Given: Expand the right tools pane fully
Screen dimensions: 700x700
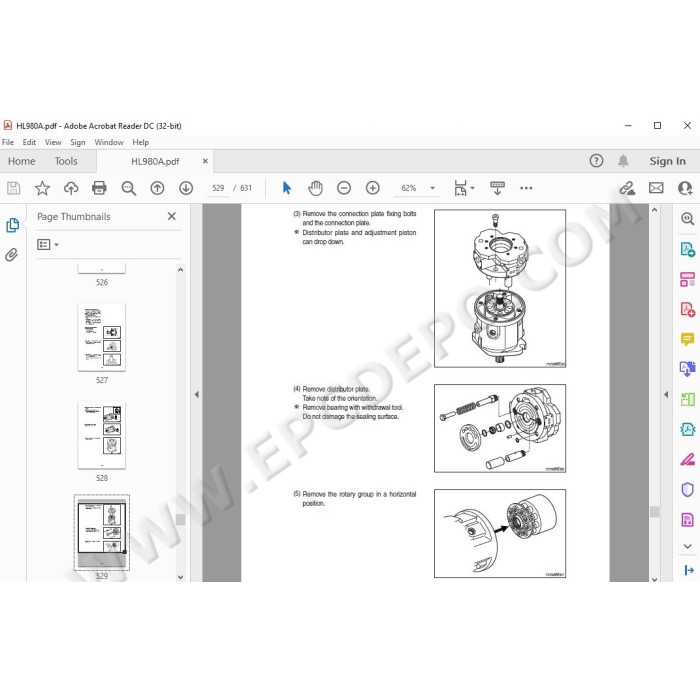Looking at the screenshot, I should (688, 570).
